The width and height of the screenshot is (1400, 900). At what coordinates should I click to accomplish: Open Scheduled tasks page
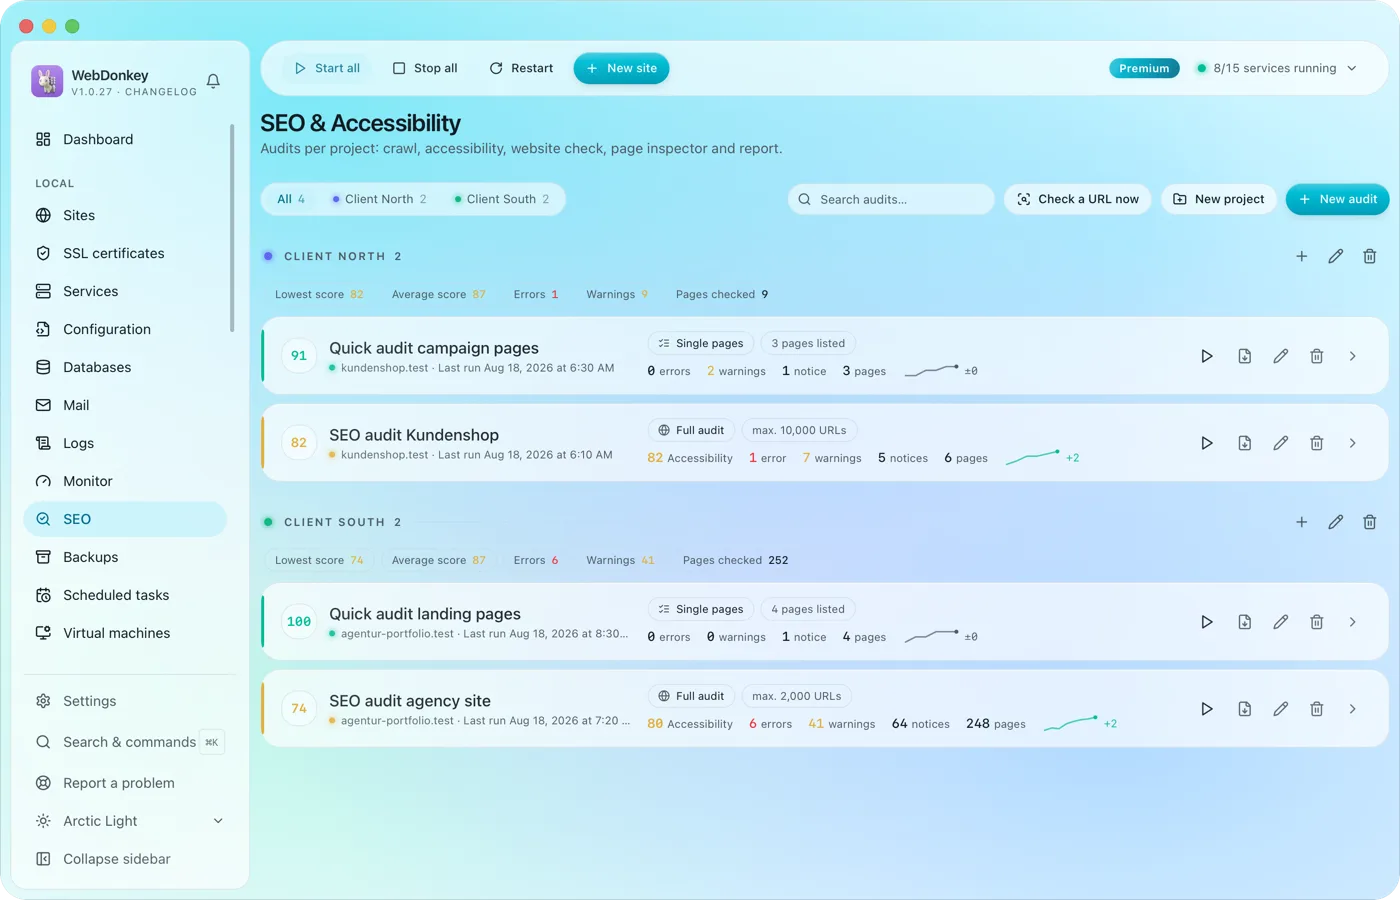click(125, 595)
